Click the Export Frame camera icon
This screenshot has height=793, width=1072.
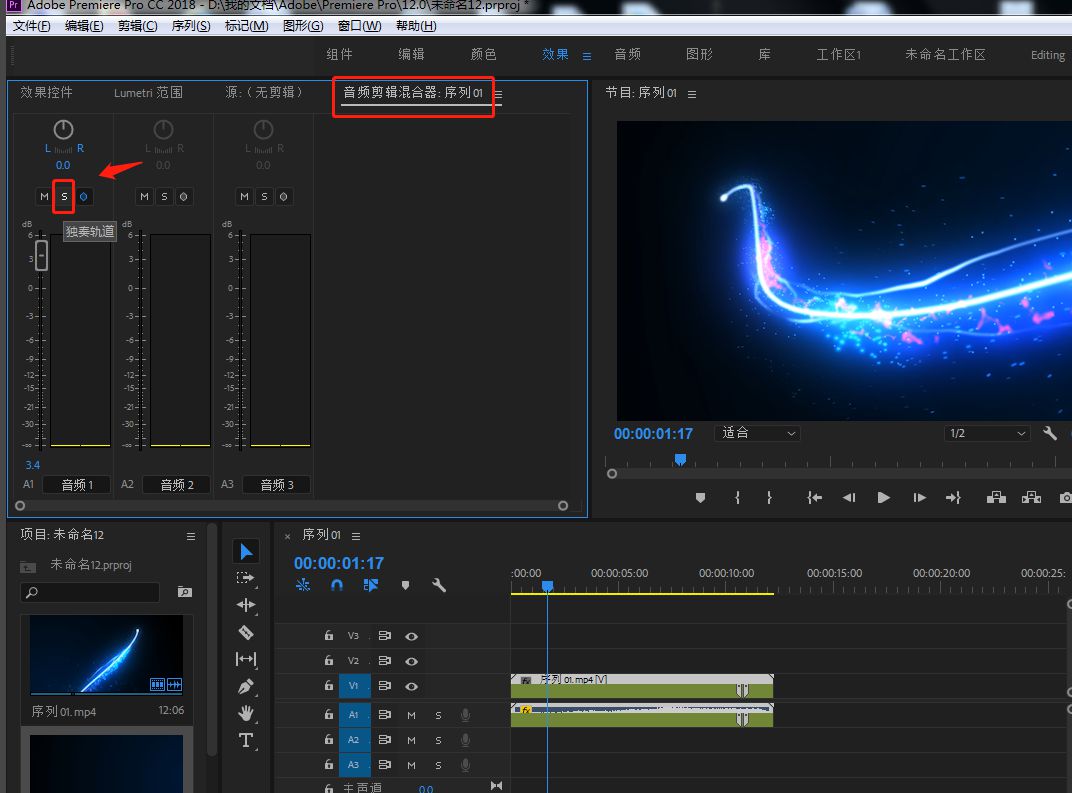click(x=1065, y=497)
